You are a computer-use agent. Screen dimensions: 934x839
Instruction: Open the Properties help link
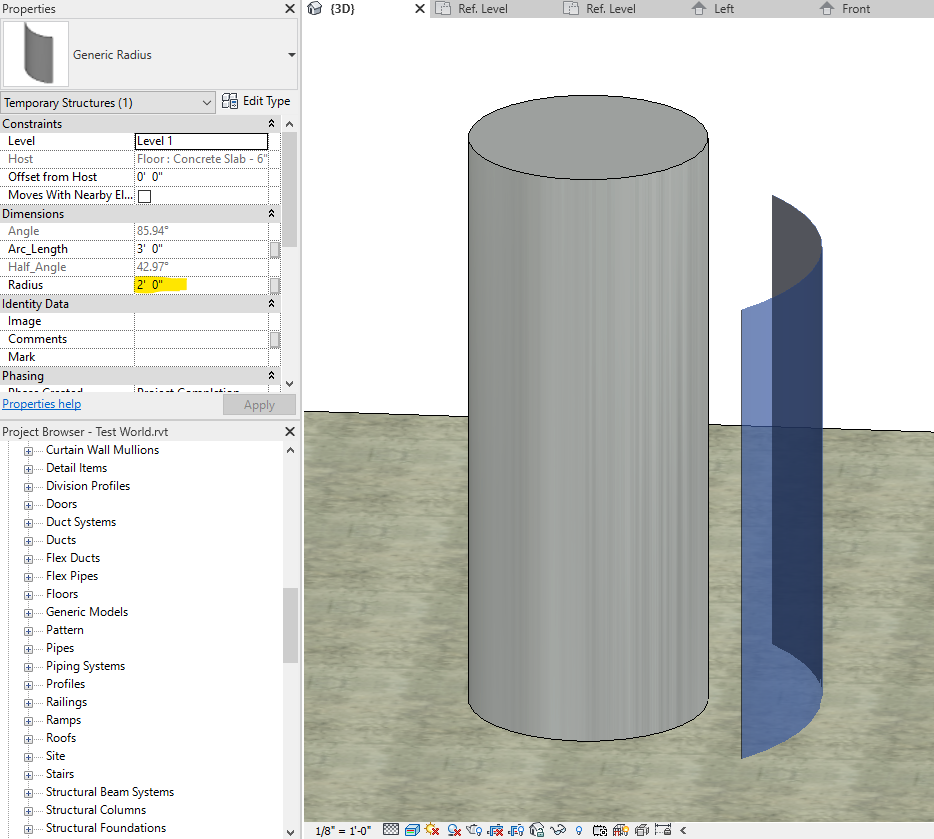[x=41, y=404]
